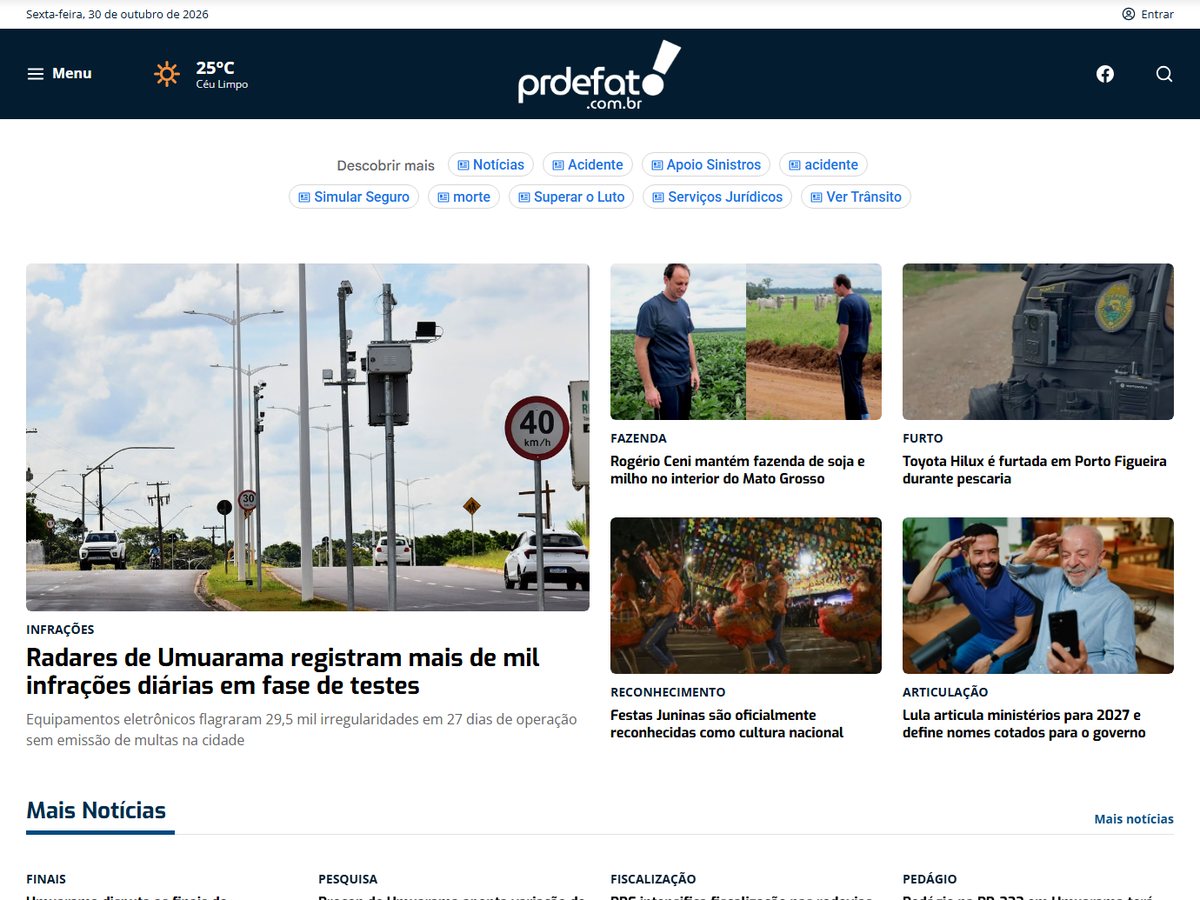This screenshot has height=900, width=1200.
Task: Open the hamburger Menu icon
Action: point(35,74)
